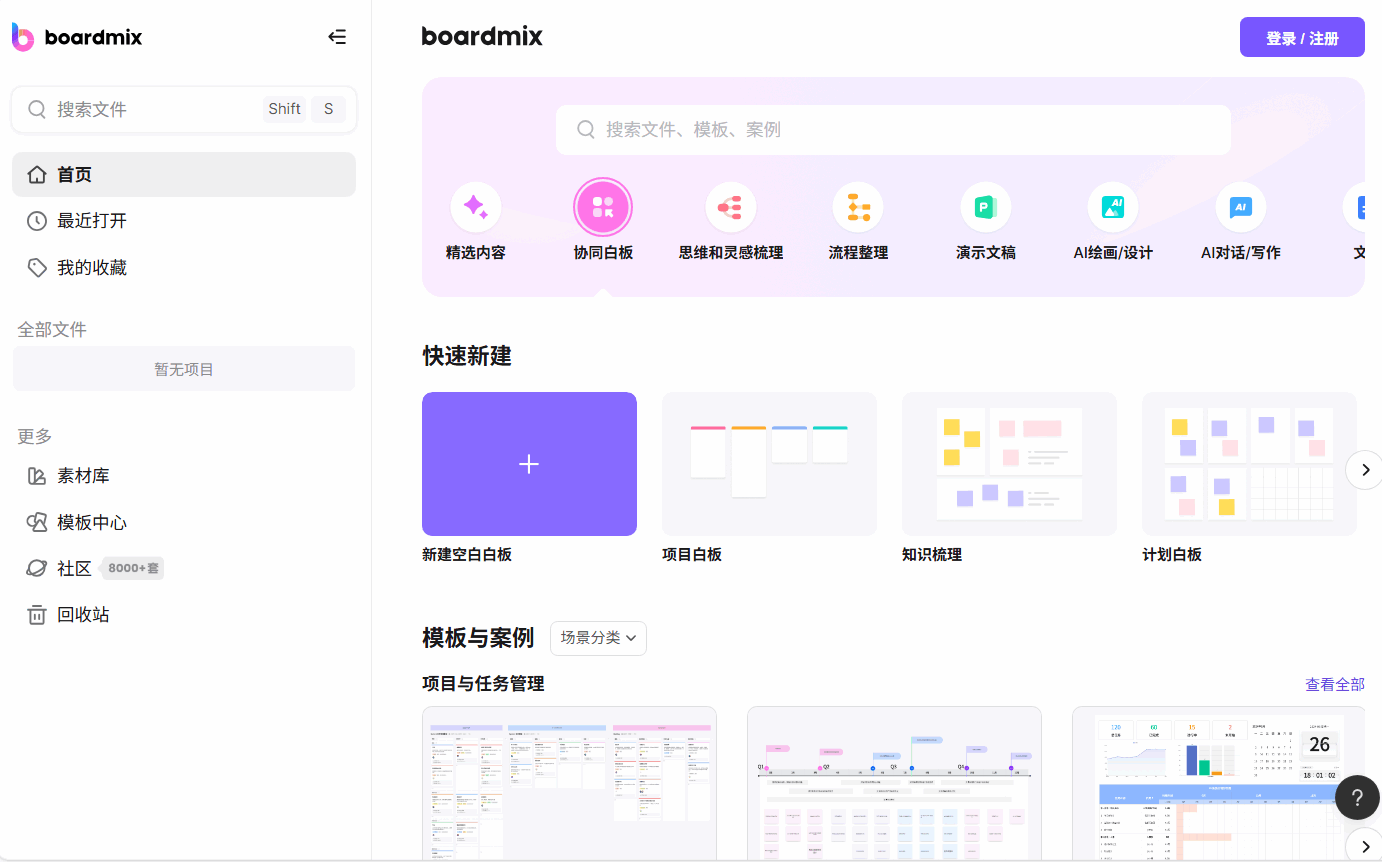Select the AI绘画/设计 icon

1113,207
